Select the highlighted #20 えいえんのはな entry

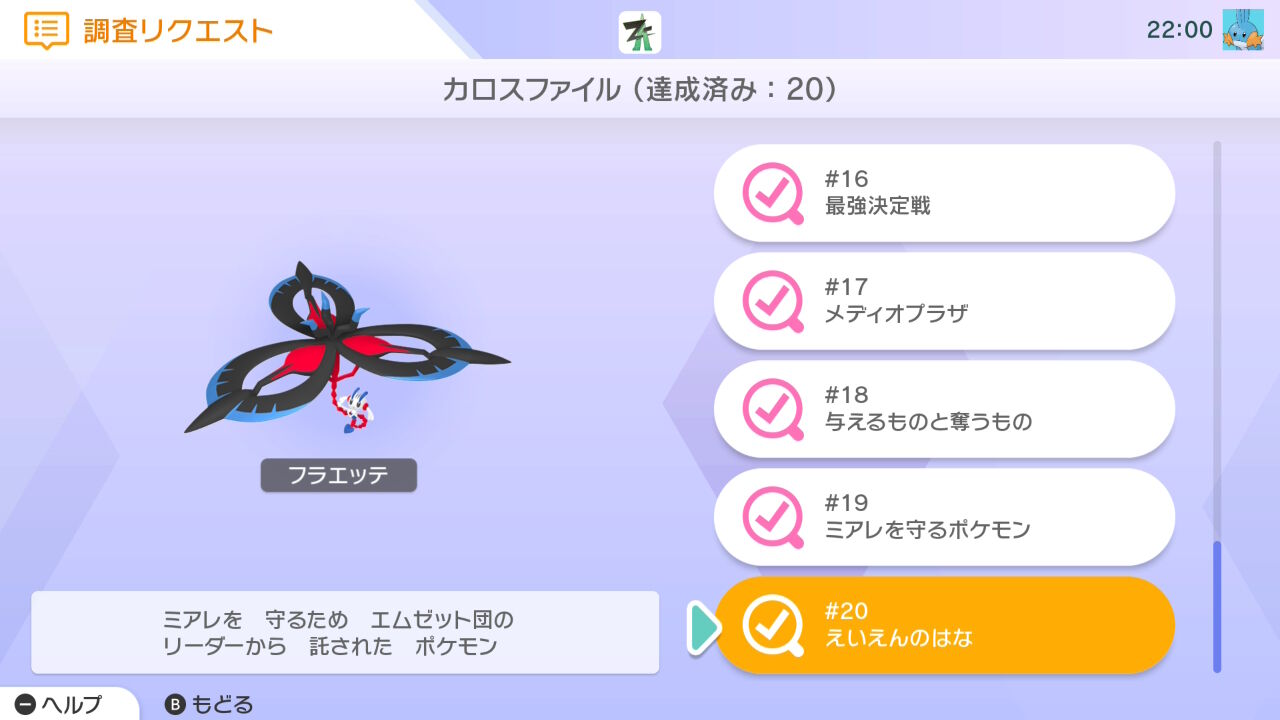tap(944, 625)
